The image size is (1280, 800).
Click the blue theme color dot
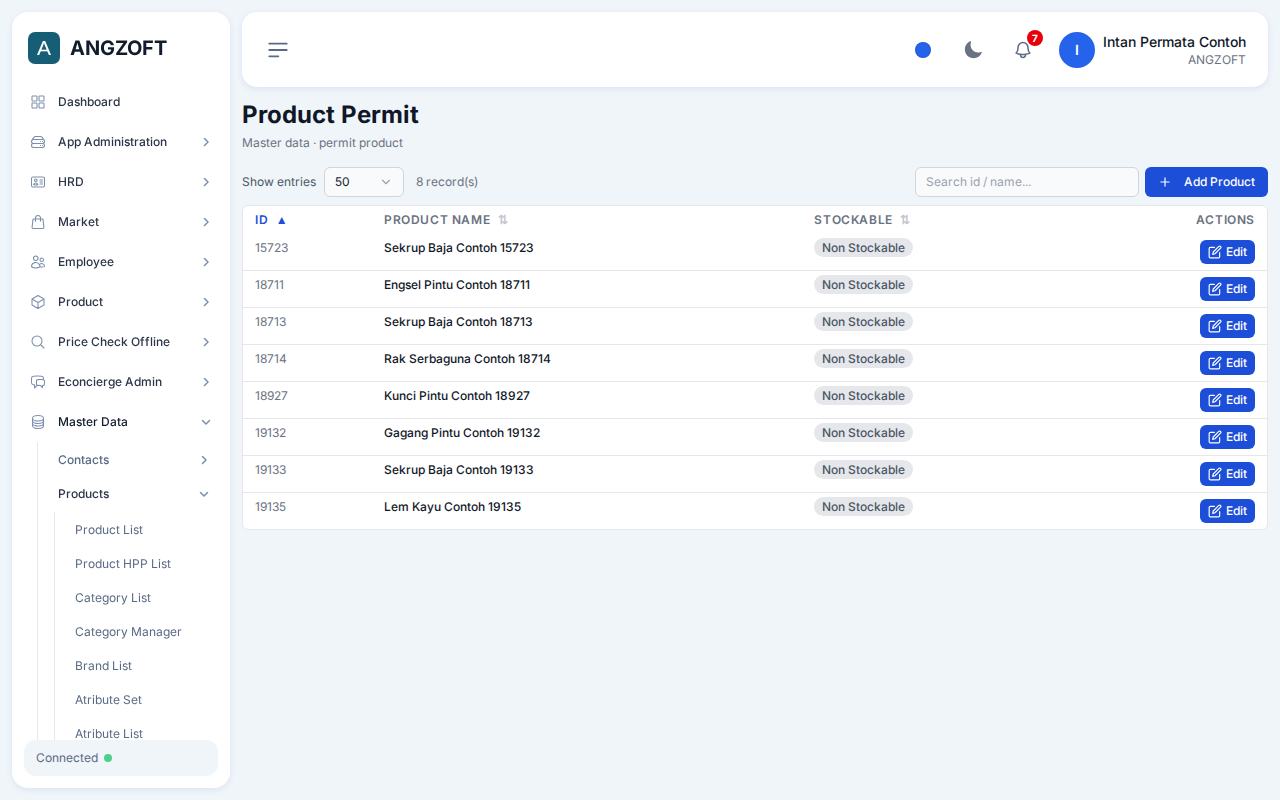[x=923, y=50]
